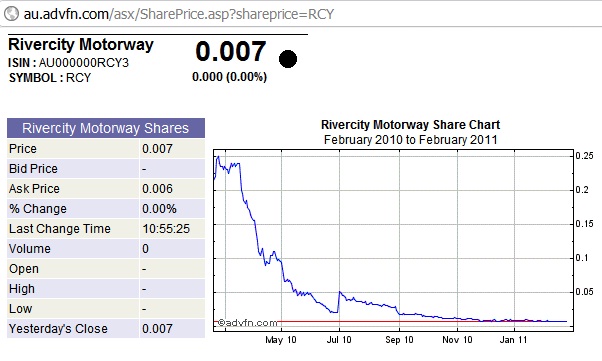This screenshot has width=602, height=361.
Task: Click the % Change value 0.00% in table
Action: (159, 209)
